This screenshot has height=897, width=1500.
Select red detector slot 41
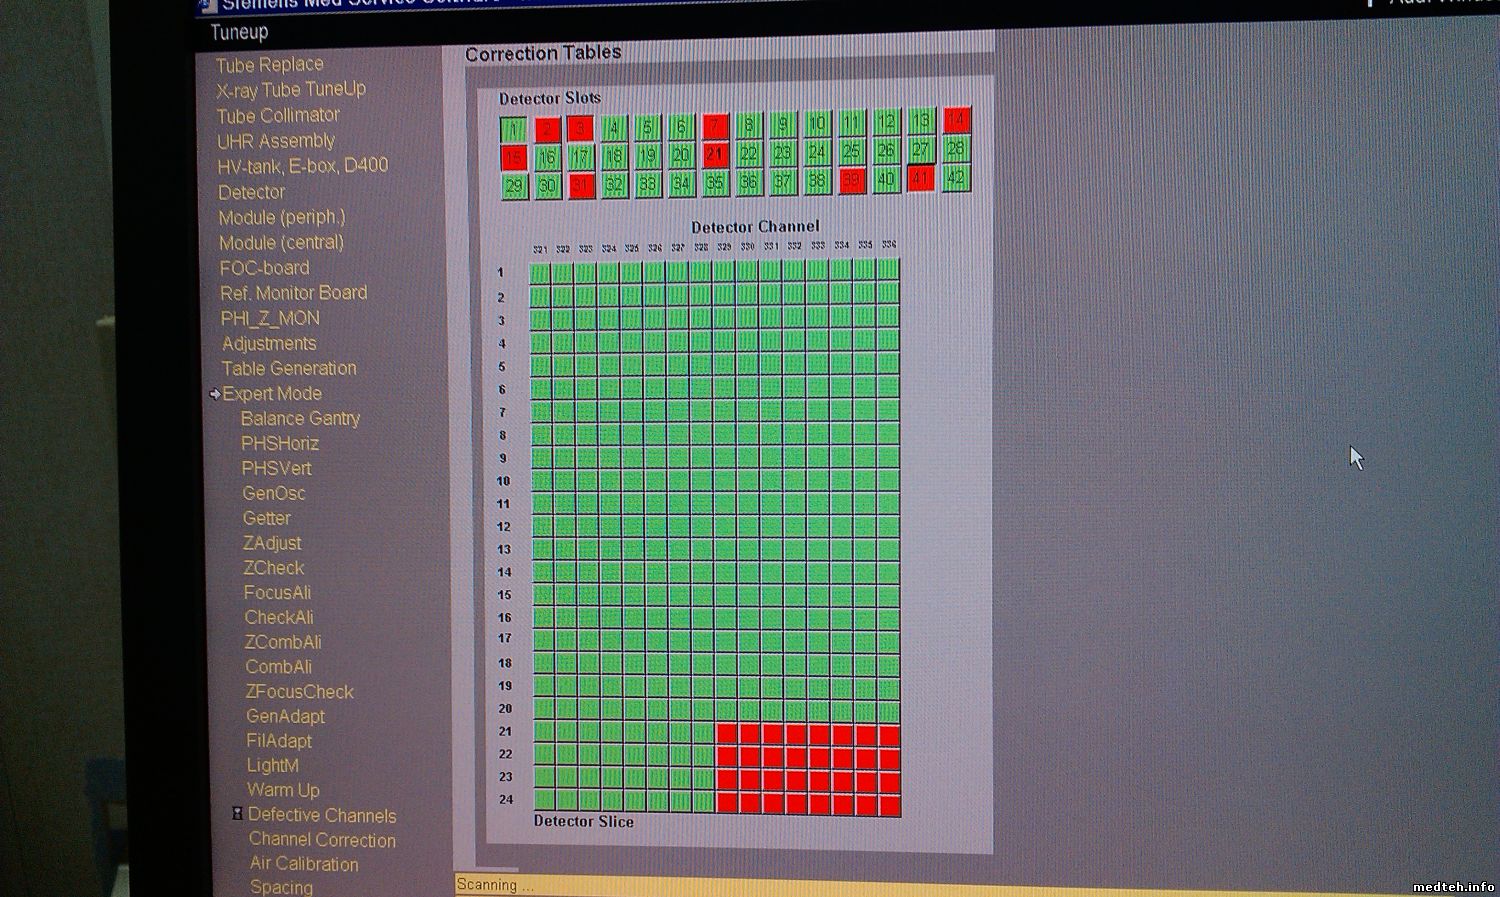pyautogui.click(x=920, y=179)
